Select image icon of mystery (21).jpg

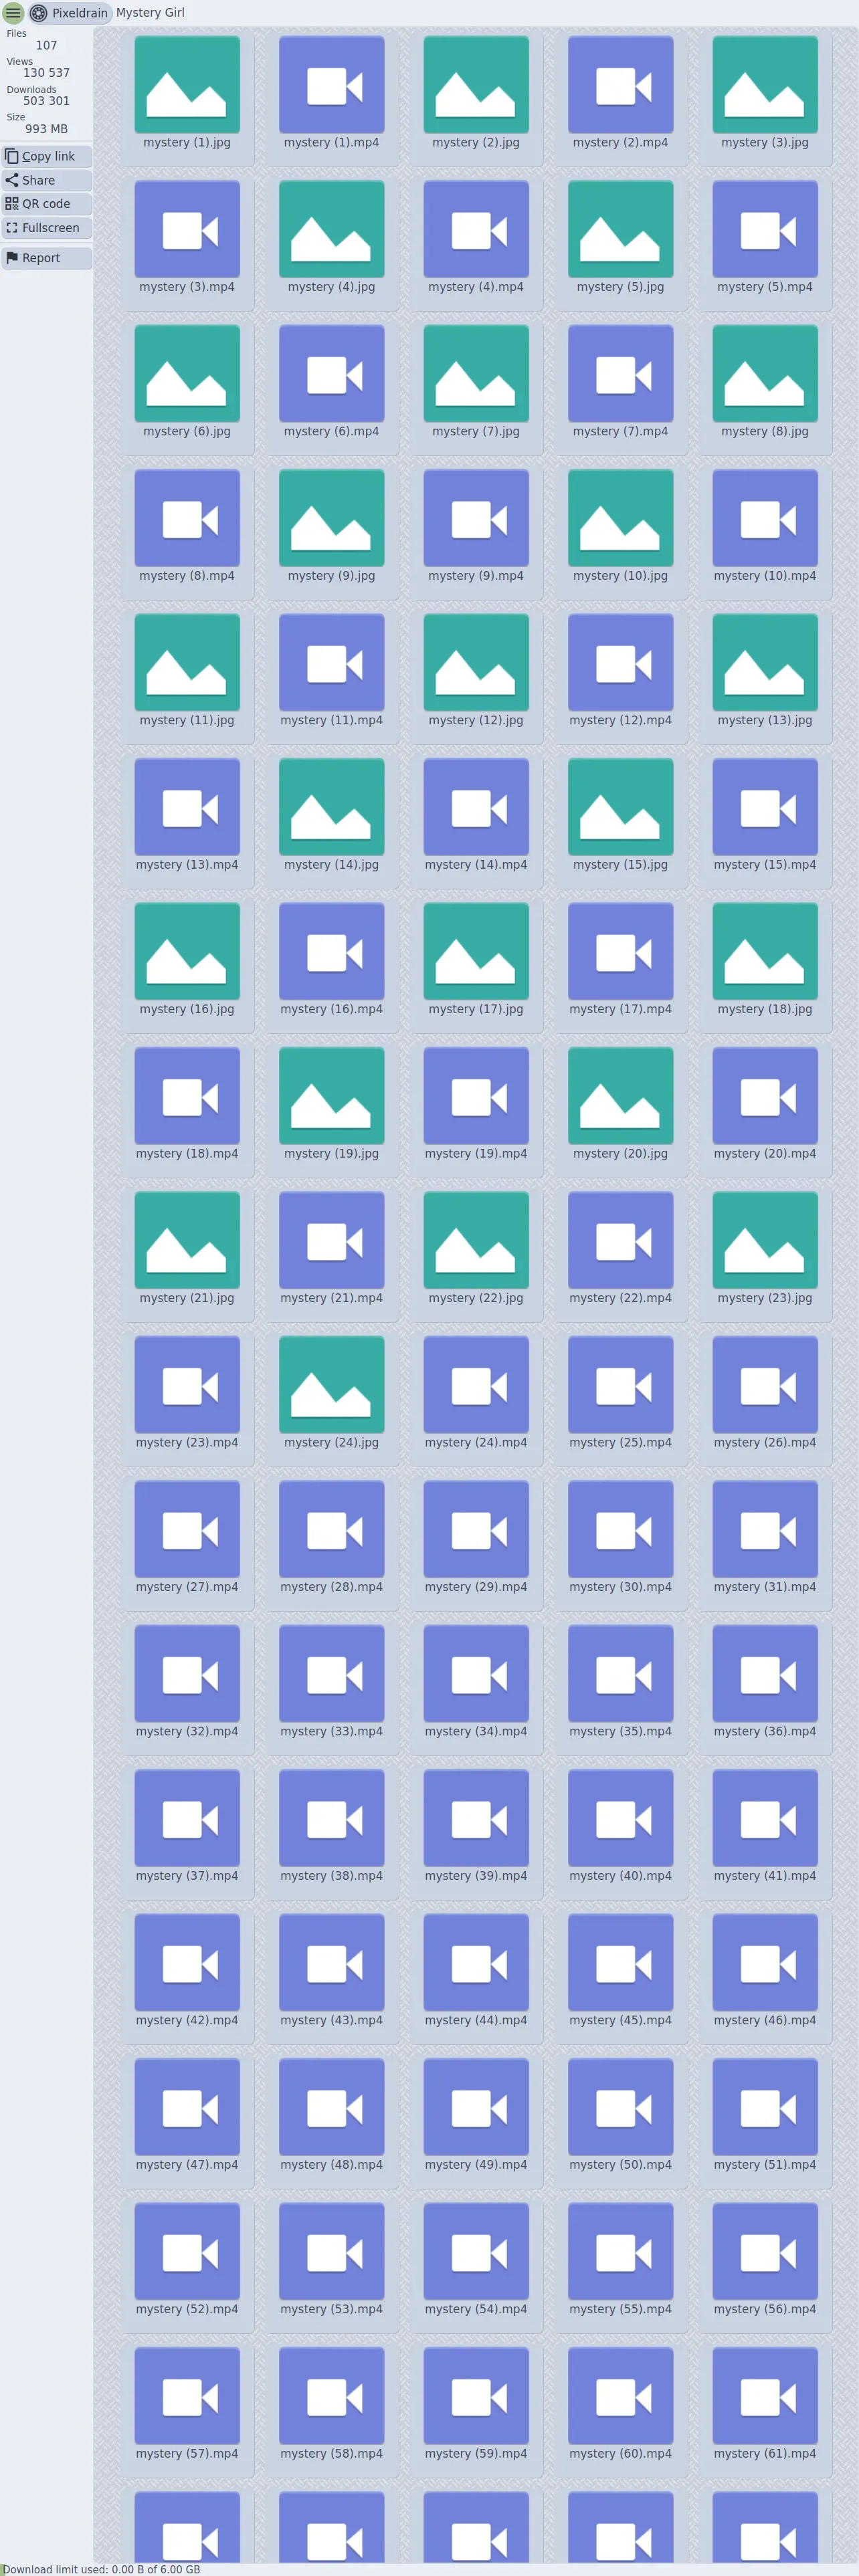point(187,1241)
